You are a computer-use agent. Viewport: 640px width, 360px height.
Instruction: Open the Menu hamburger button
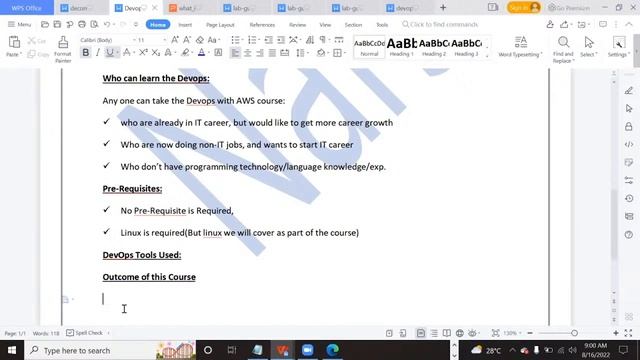pyautogui.click(x=19, y=24)
